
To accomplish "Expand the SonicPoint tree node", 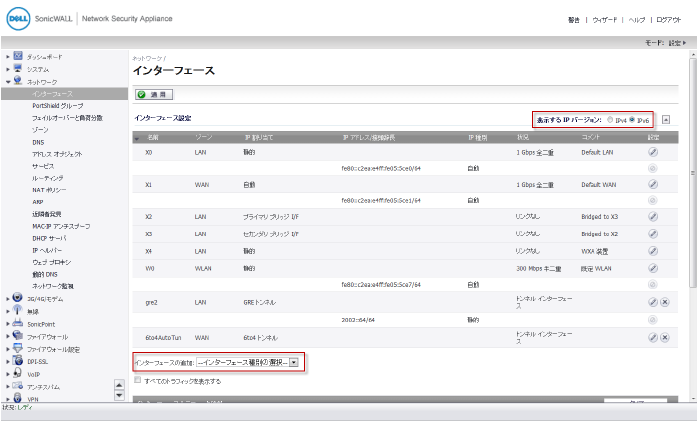I will tap(8, 324).
